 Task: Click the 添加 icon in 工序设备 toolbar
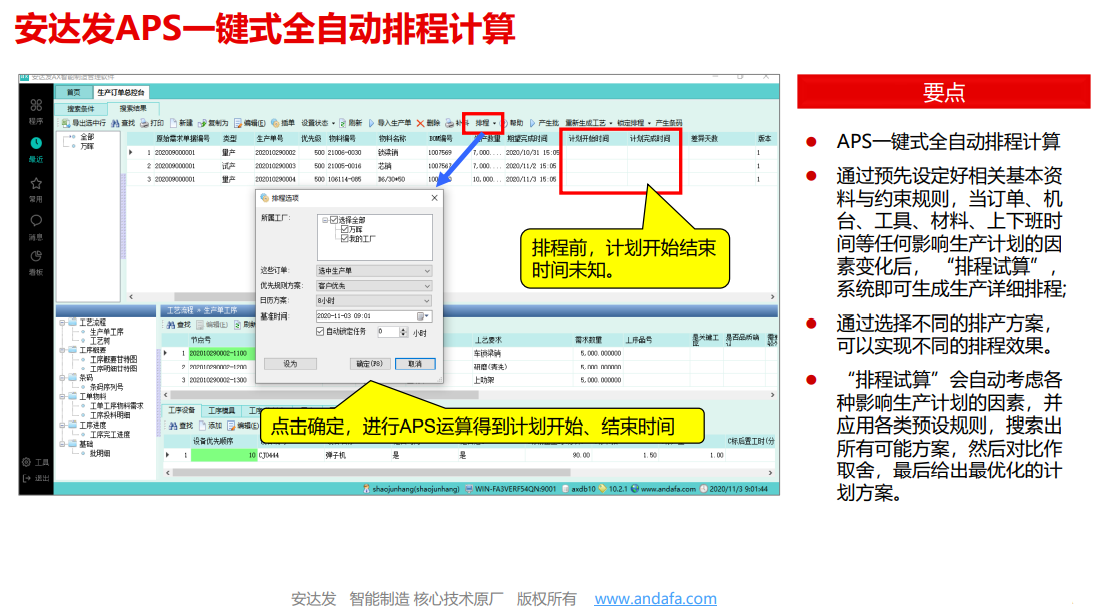point(203,426)
